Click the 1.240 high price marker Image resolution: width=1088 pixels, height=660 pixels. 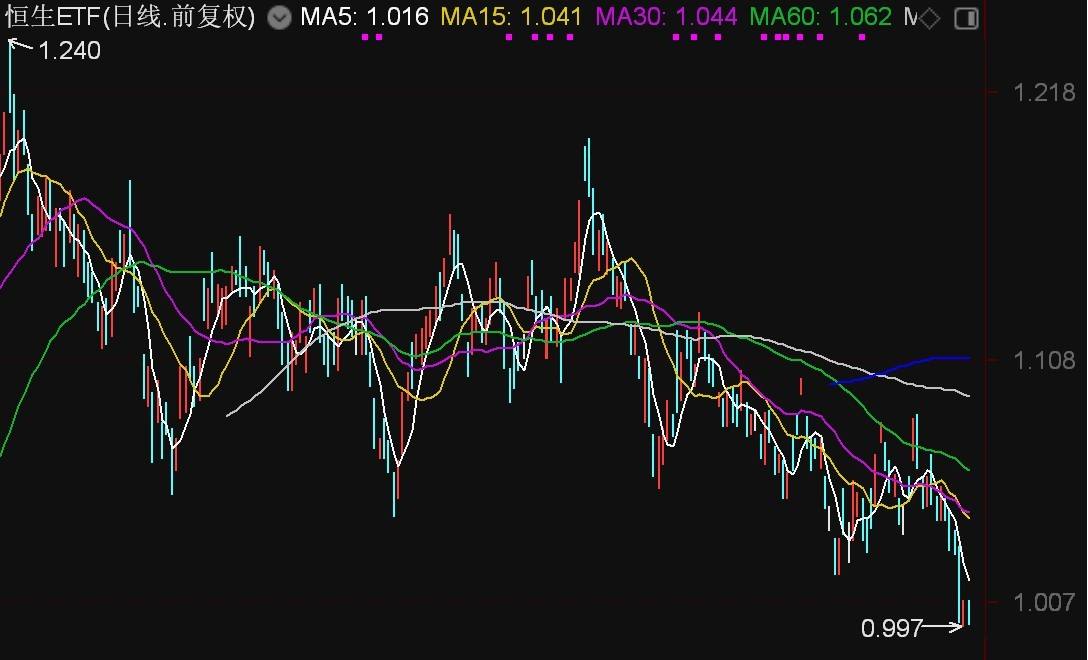[69, 51]
